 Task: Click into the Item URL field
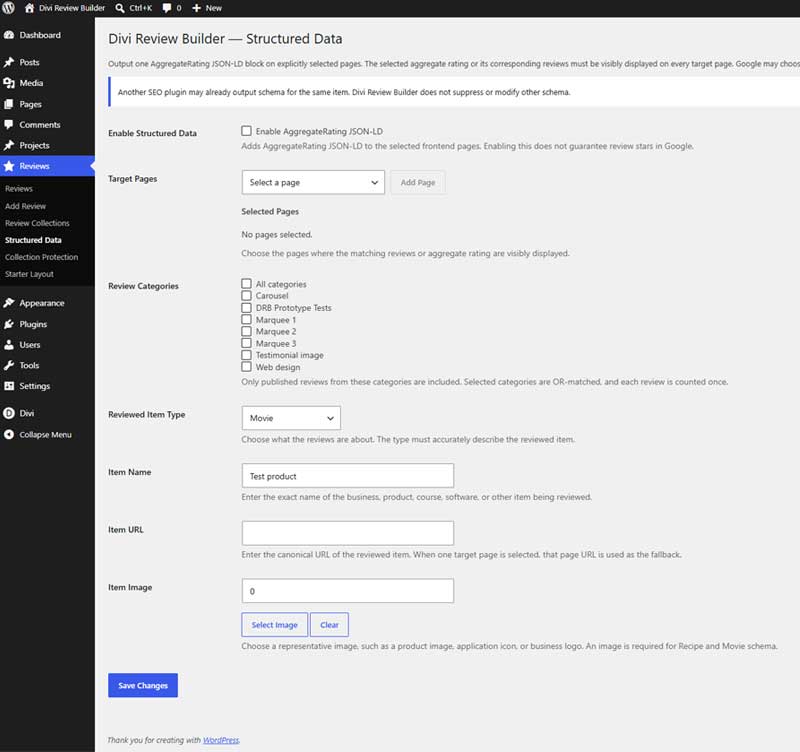point(347,533)
